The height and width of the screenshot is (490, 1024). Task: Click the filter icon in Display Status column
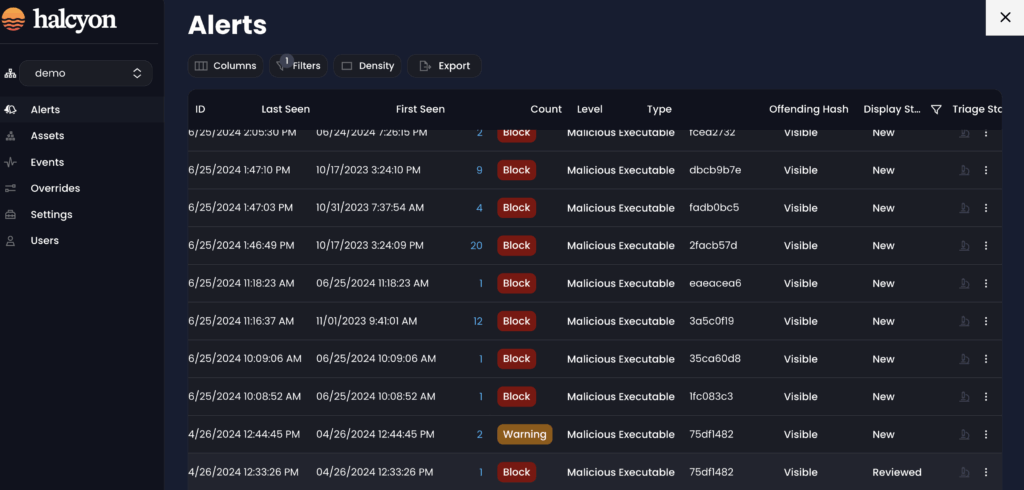point(936,109)
